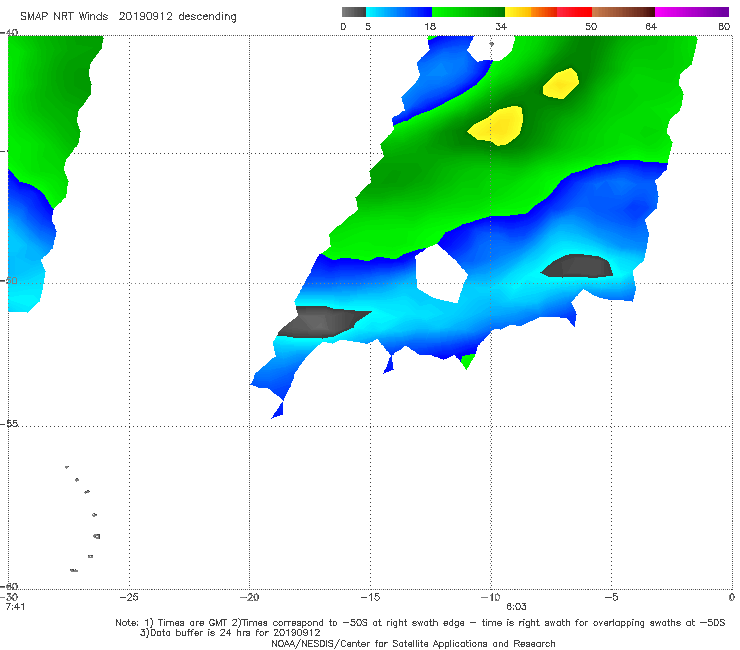Click the latitude axis label '-55'
The image size is (740, 650).
[9, 424]
